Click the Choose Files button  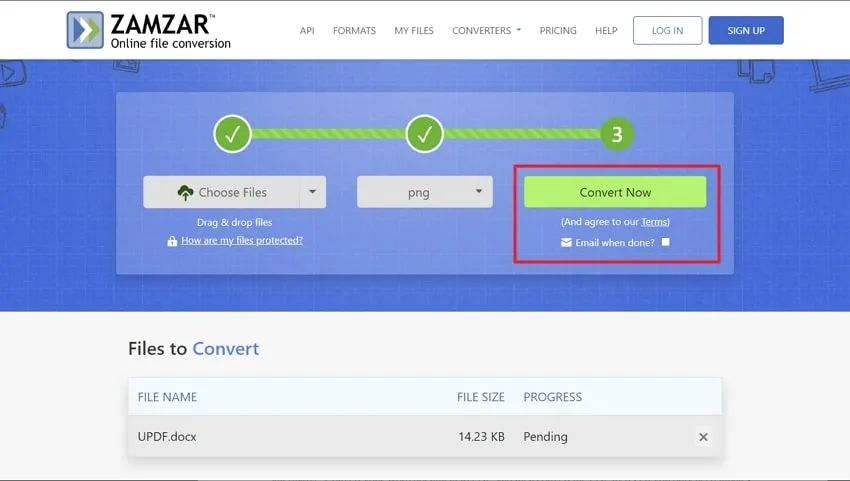[221, 192]
